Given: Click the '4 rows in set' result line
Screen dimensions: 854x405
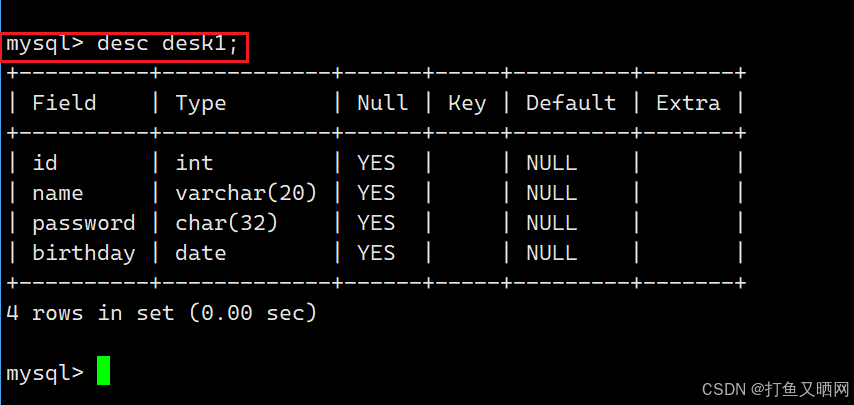Looking at the screenshot, I should (161, 313).
